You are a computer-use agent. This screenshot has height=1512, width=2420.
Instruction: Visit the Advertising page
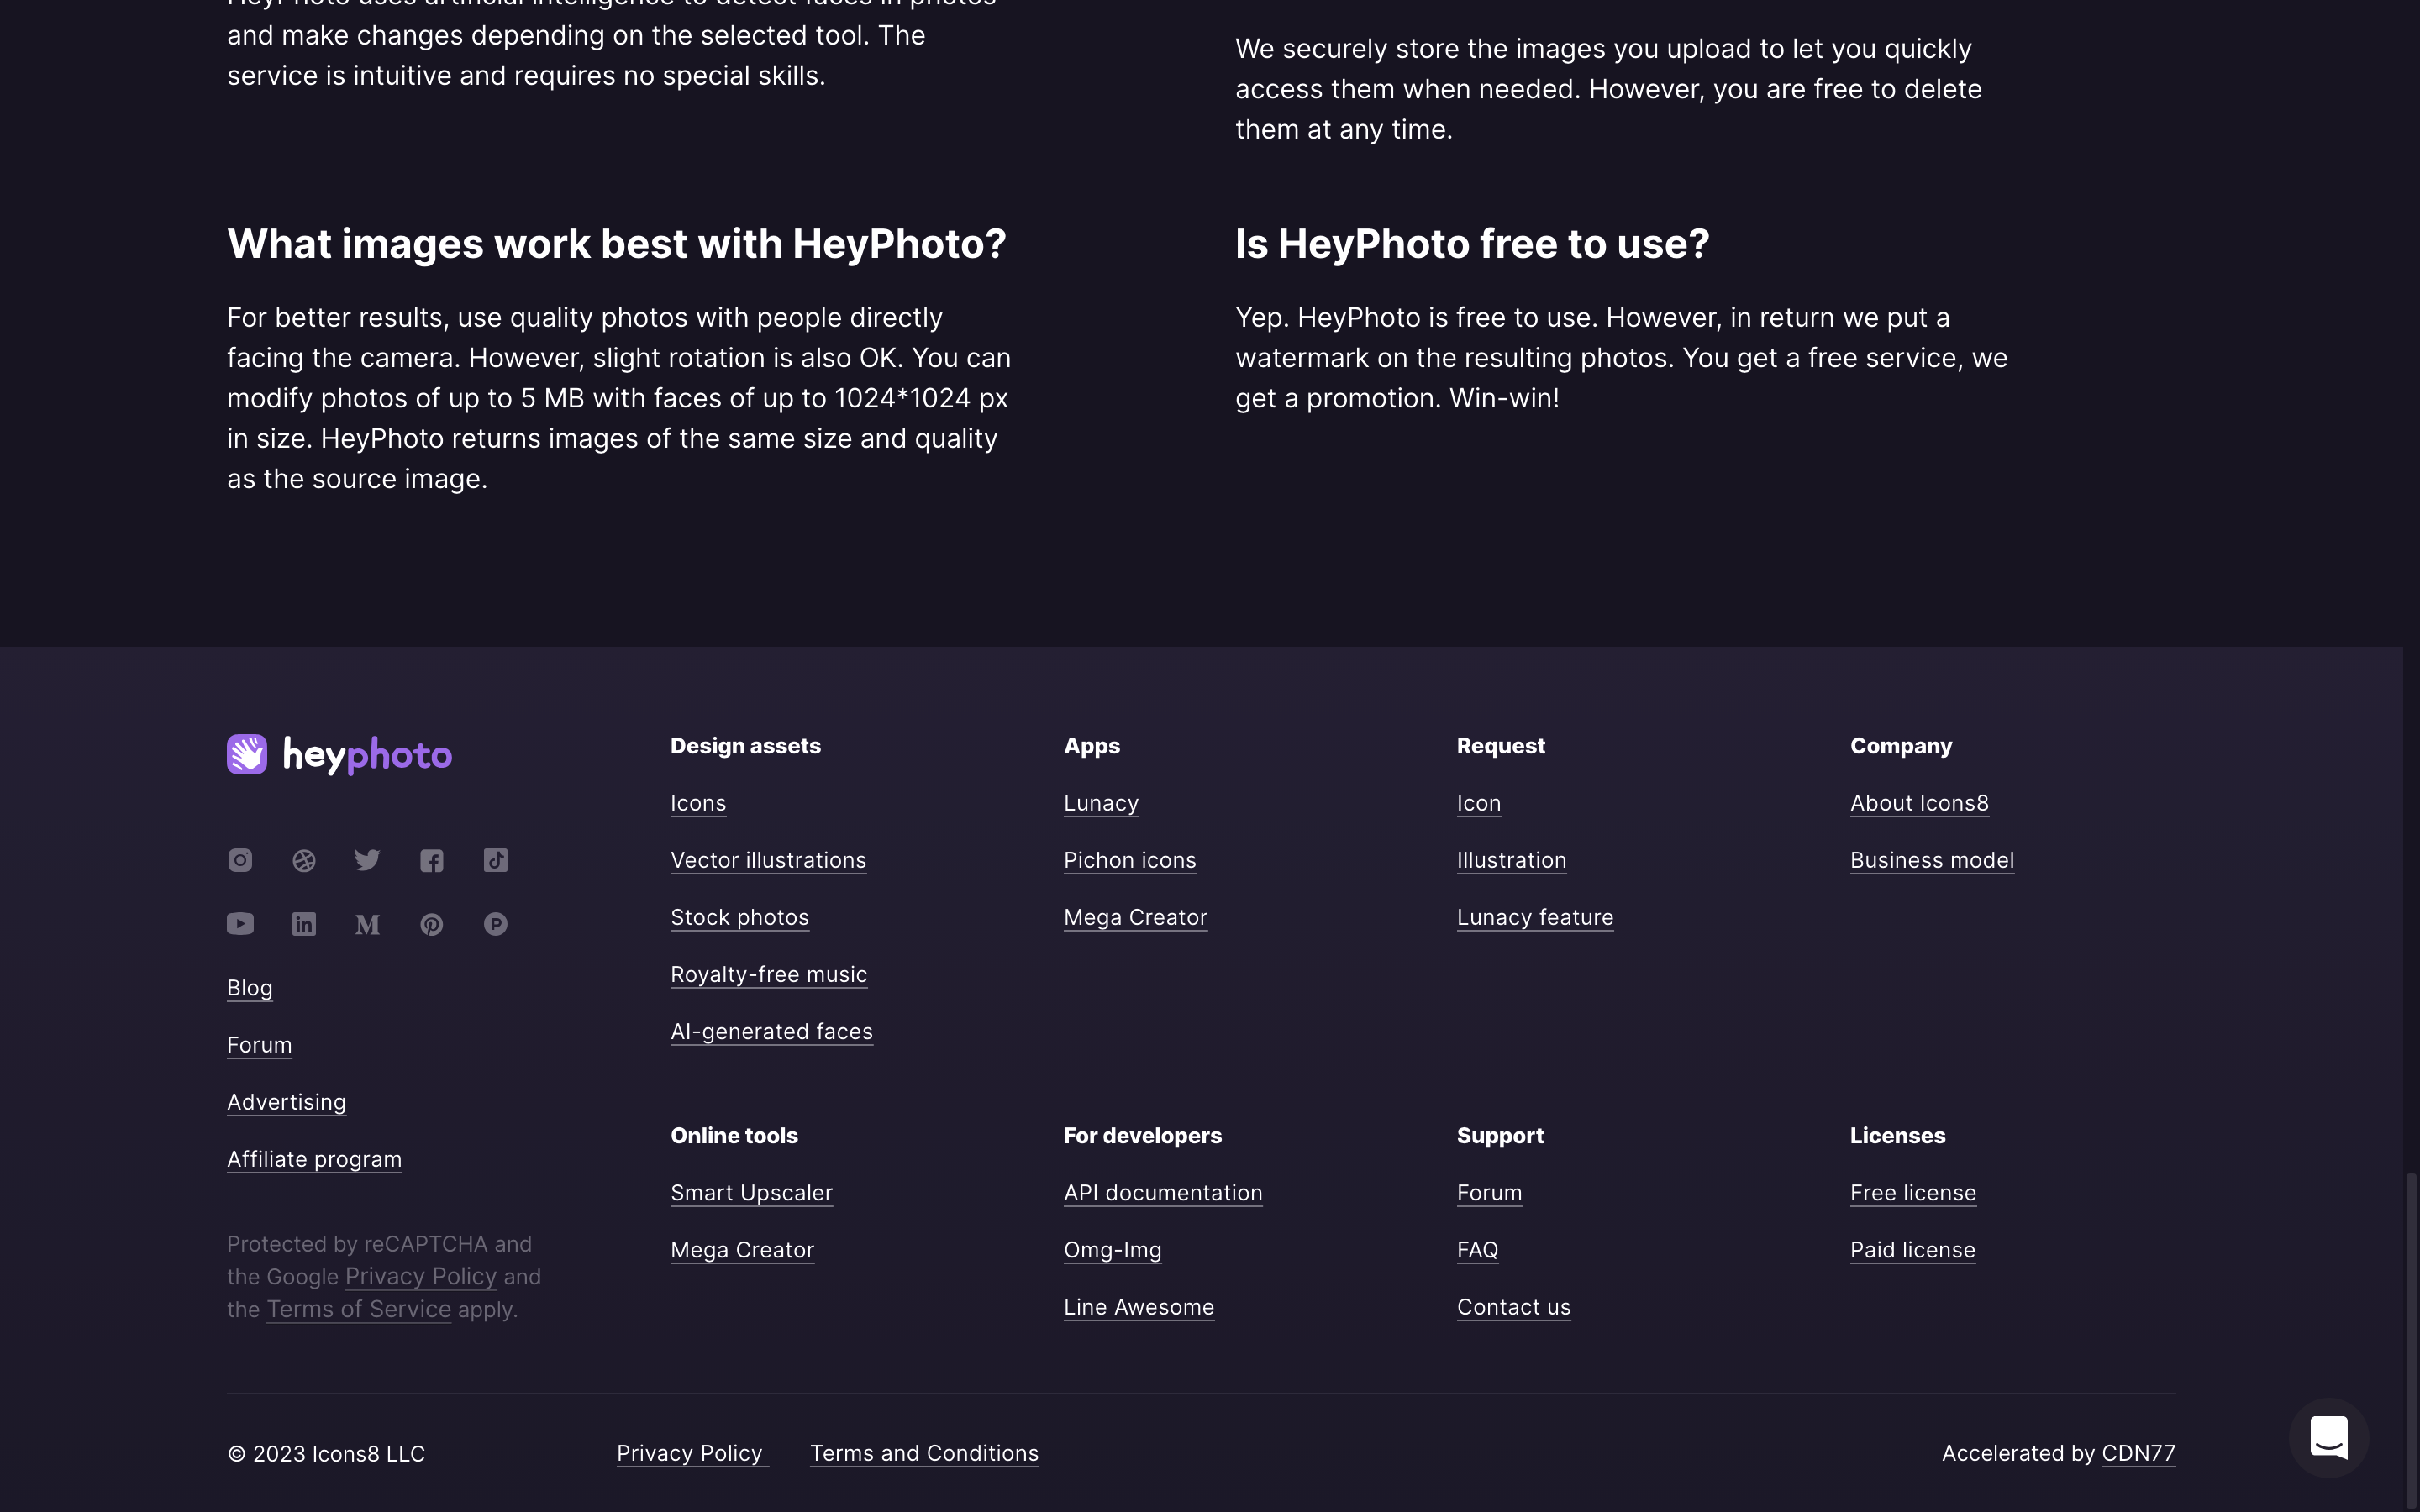[286, 1102]
